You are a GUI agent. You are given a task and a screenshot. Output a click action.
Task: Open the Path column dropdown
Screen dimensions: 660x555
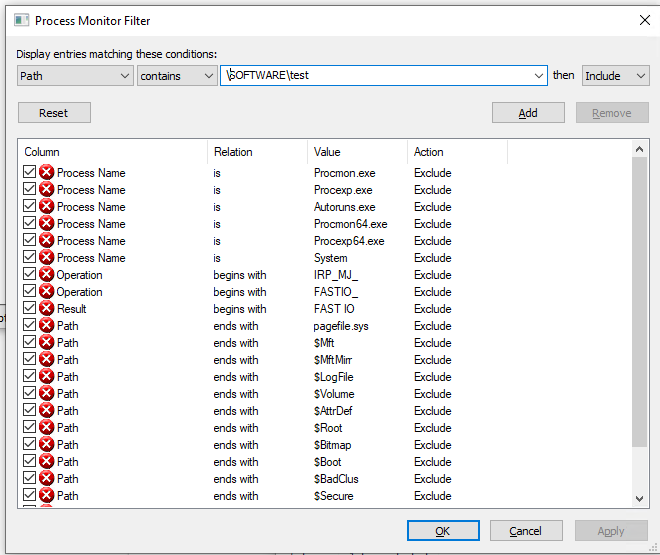tap(75, 76)
